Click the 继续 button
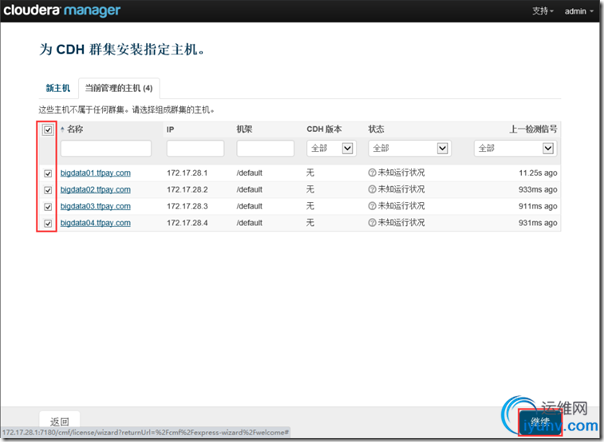 pos(540,422)
